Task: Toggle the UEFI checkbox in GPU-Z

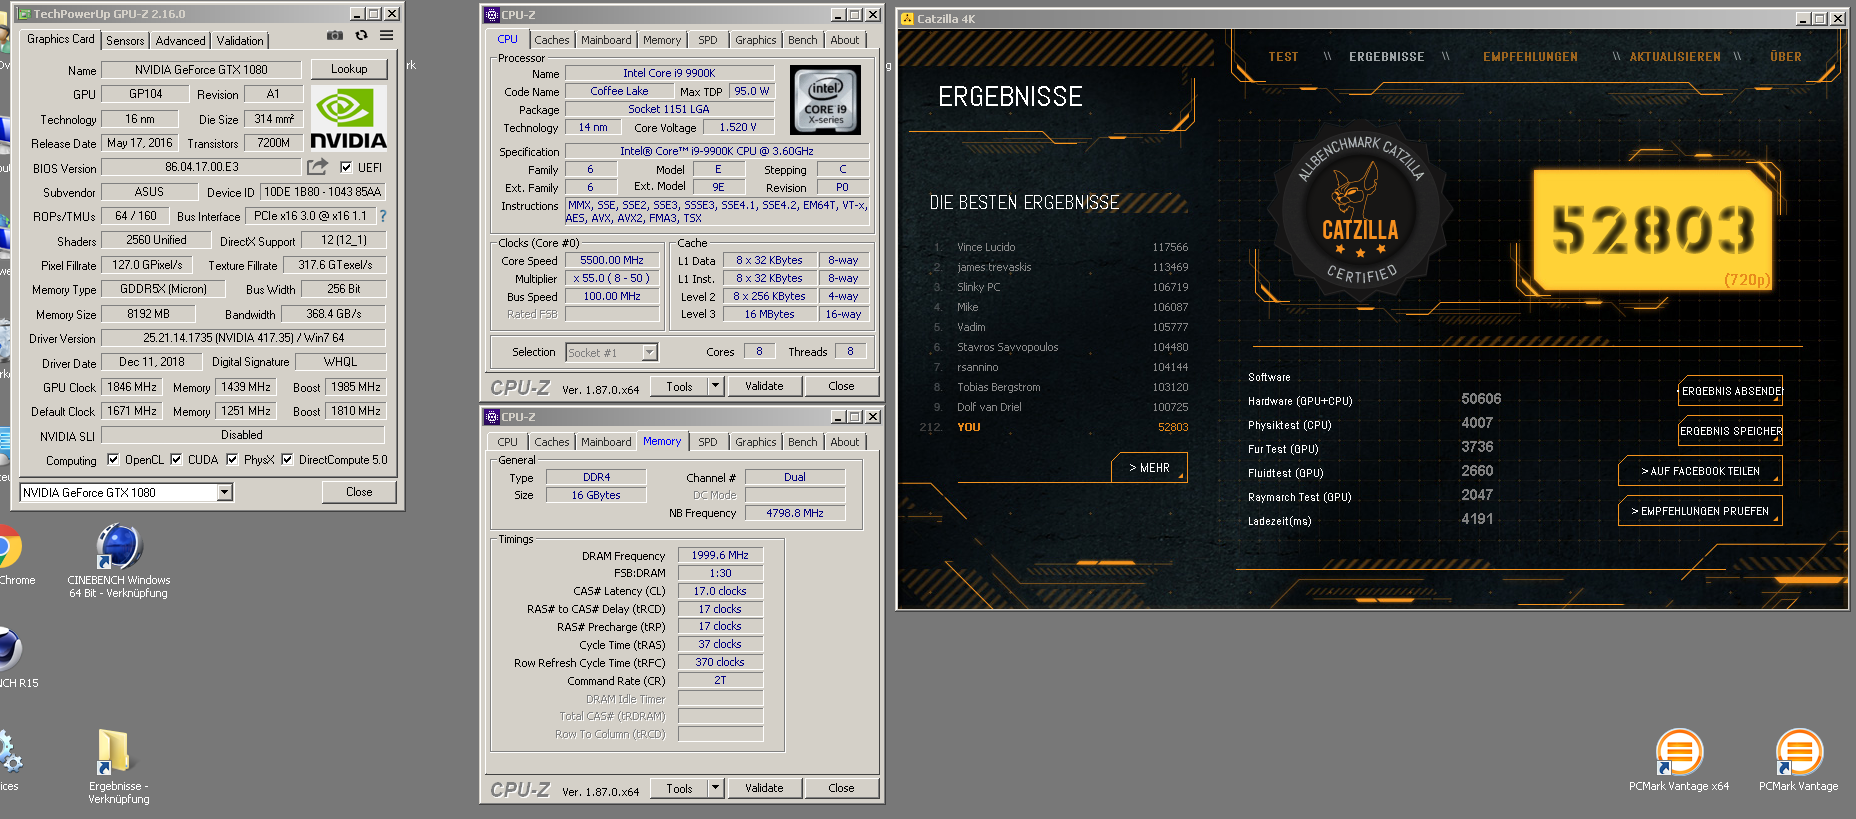Action: click(346, 168)
